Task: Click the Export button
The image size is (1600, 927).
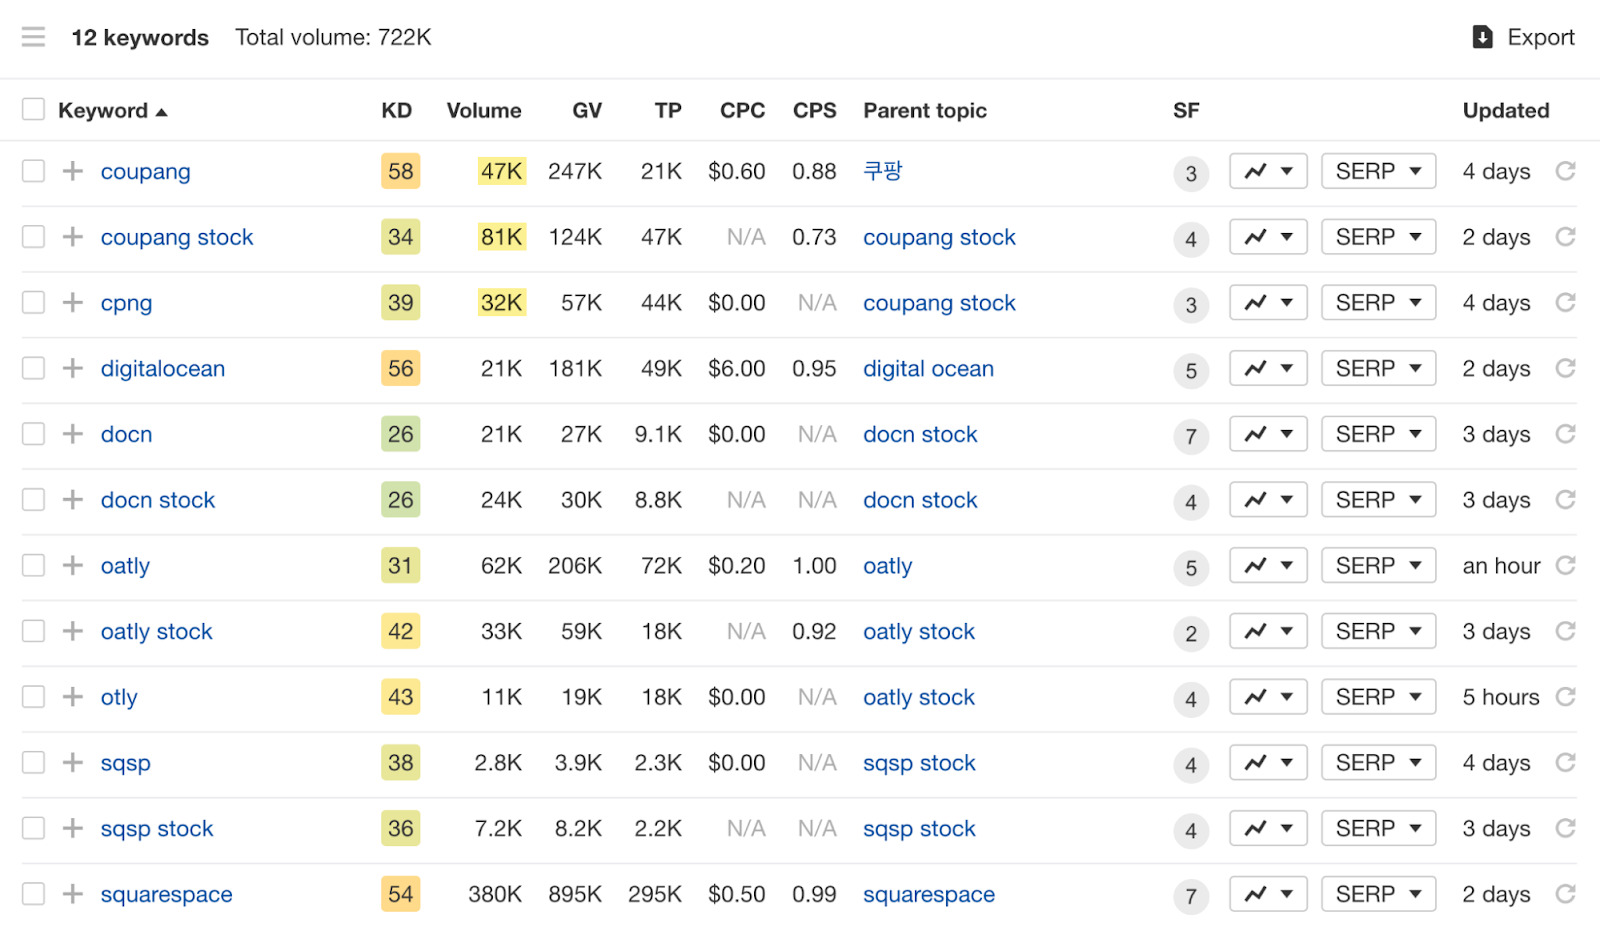Action: [x=1522, y=37]
